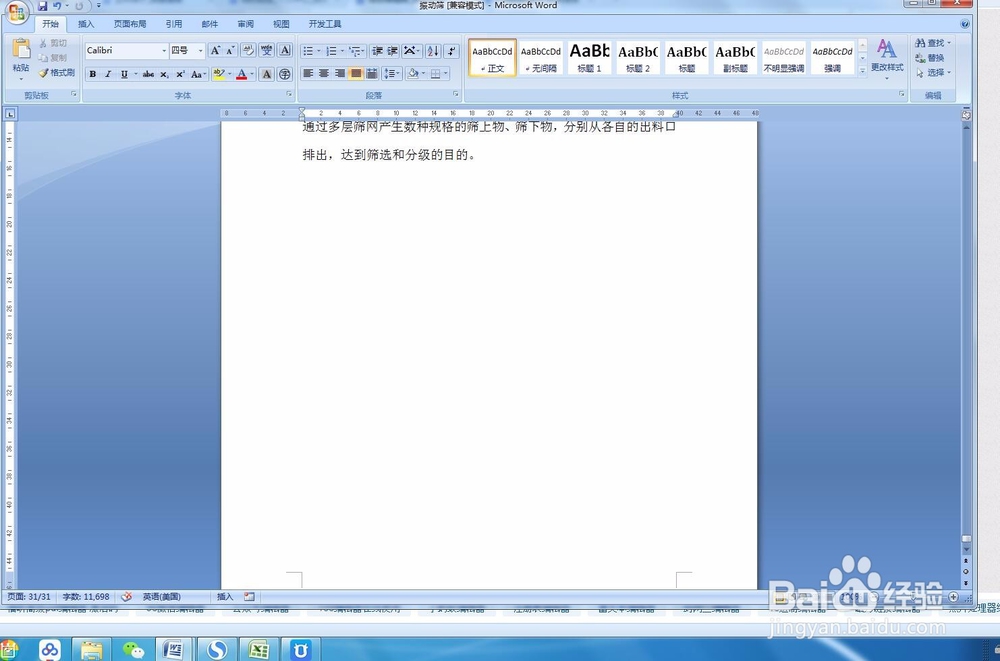
Task: Click the 选择 (Select) button
Action: coord(932,73)
